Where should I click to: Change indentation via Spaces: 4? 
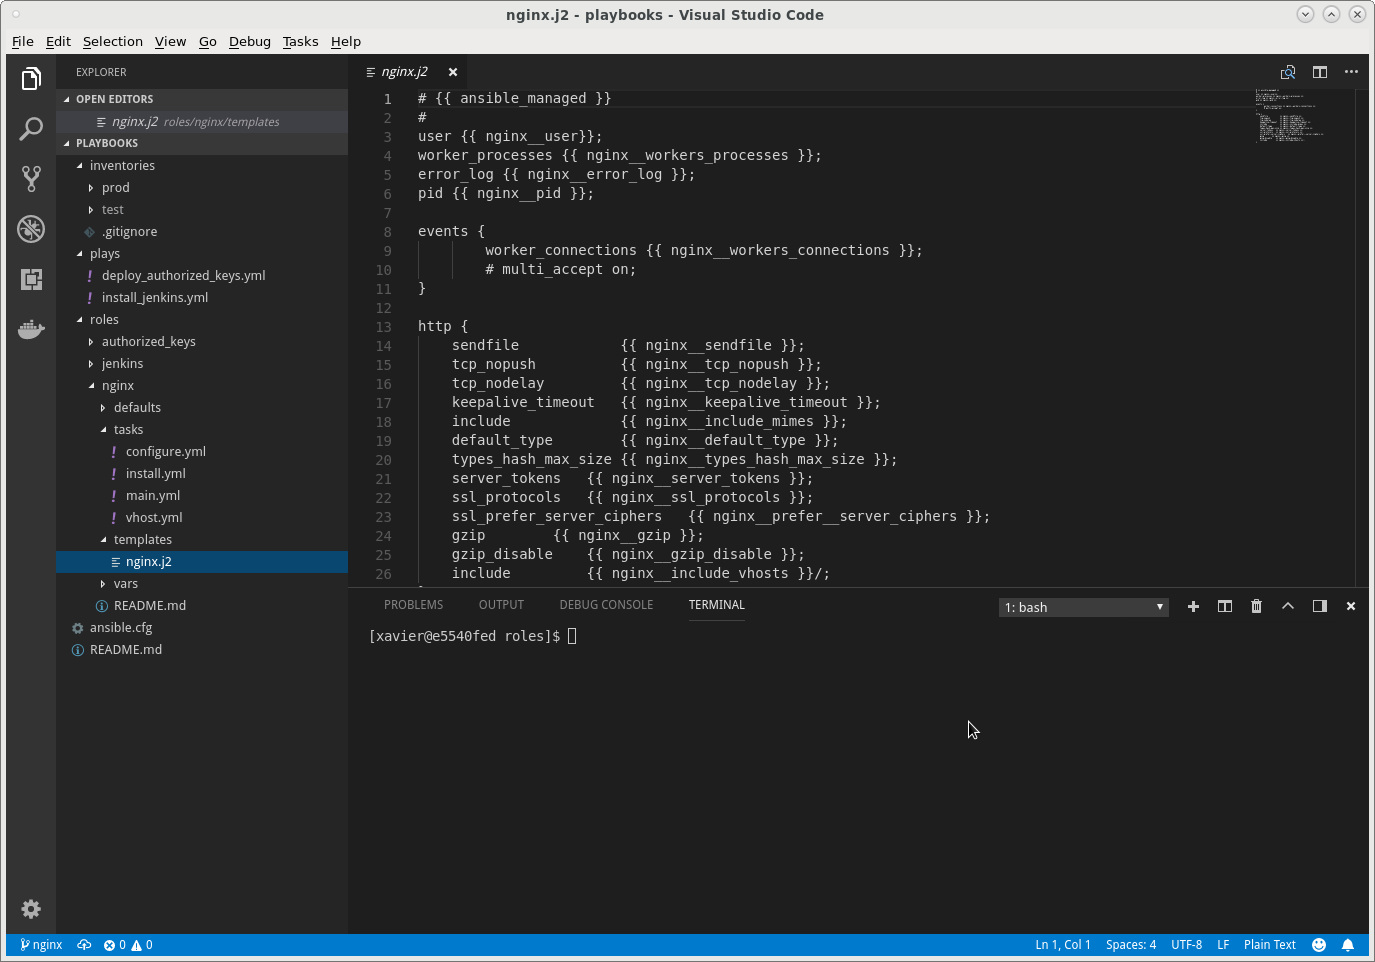[x=1131, y=945]
